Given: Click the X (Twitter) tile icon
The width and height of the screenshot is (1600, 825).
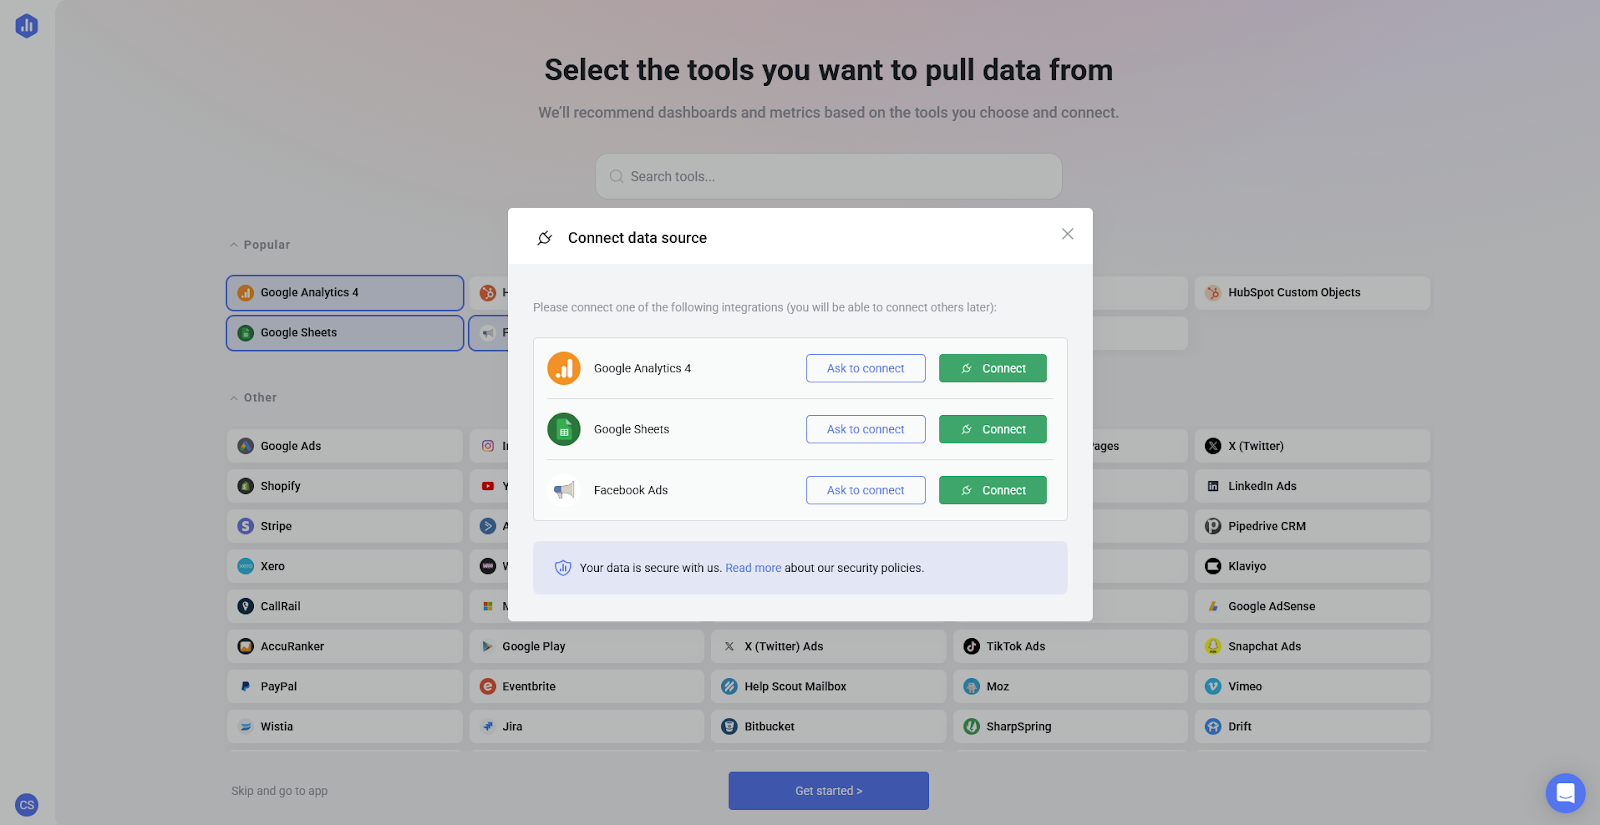Looking at the screenshot, I should 1213,446.
